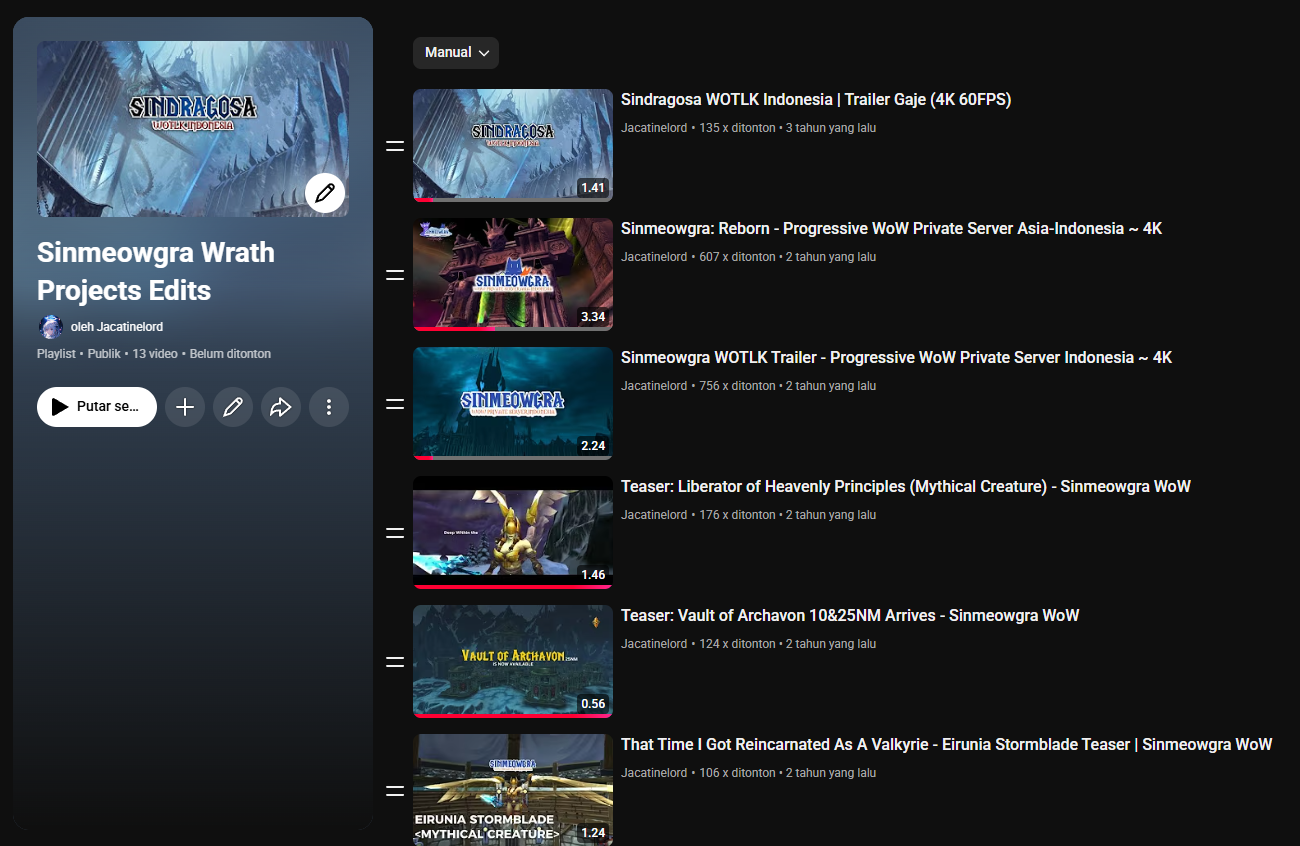Click the Jacatinelord channel name under Sinmeowgra WOTLK Trailer

tap(654, 386)
